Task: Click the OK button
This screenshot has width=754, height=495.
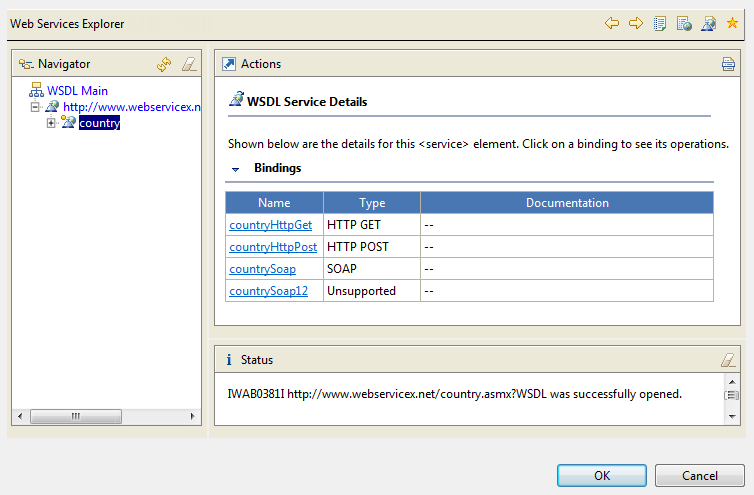Action: [x=601, y=476]
